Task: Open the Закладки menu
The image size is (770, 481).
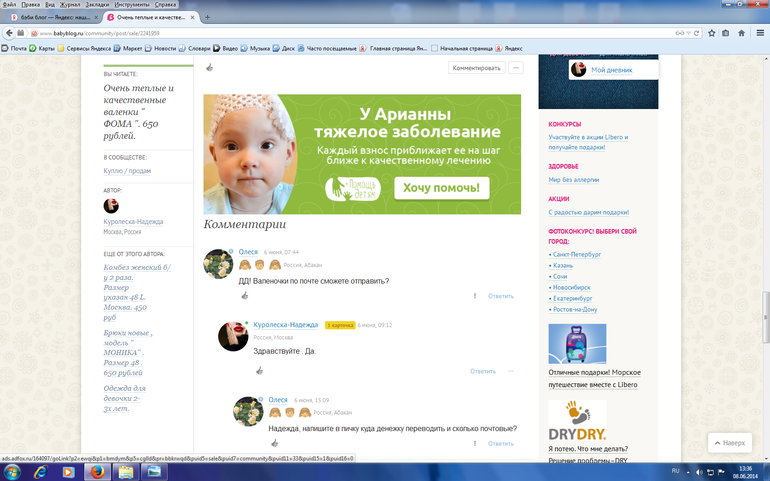Action: click(97, 4)
